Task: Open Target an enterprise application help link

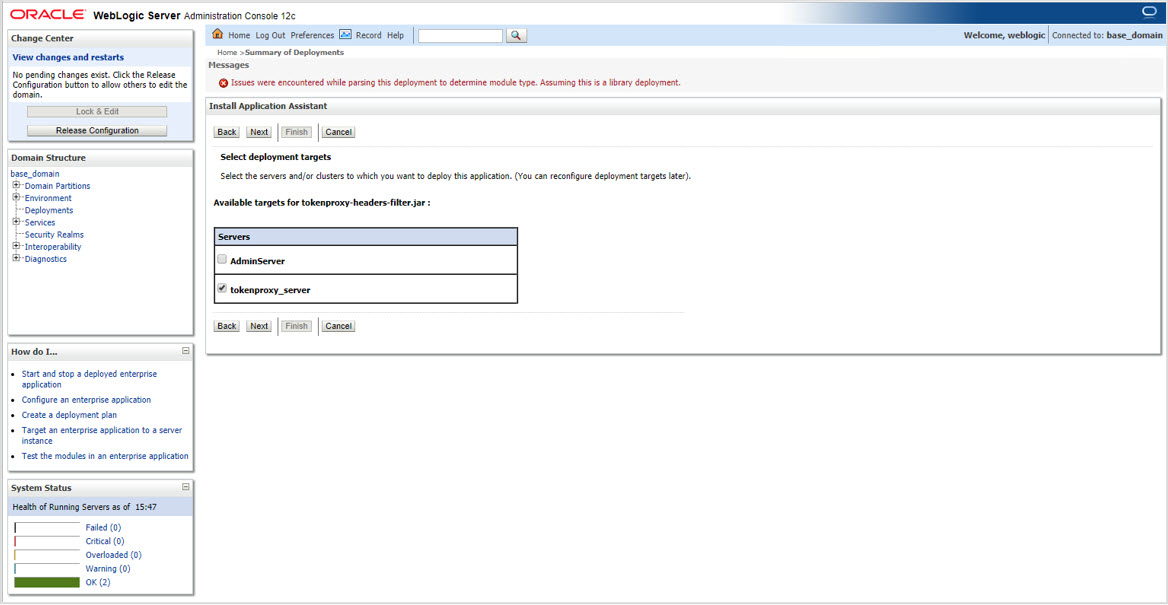Action: [102, 435]
